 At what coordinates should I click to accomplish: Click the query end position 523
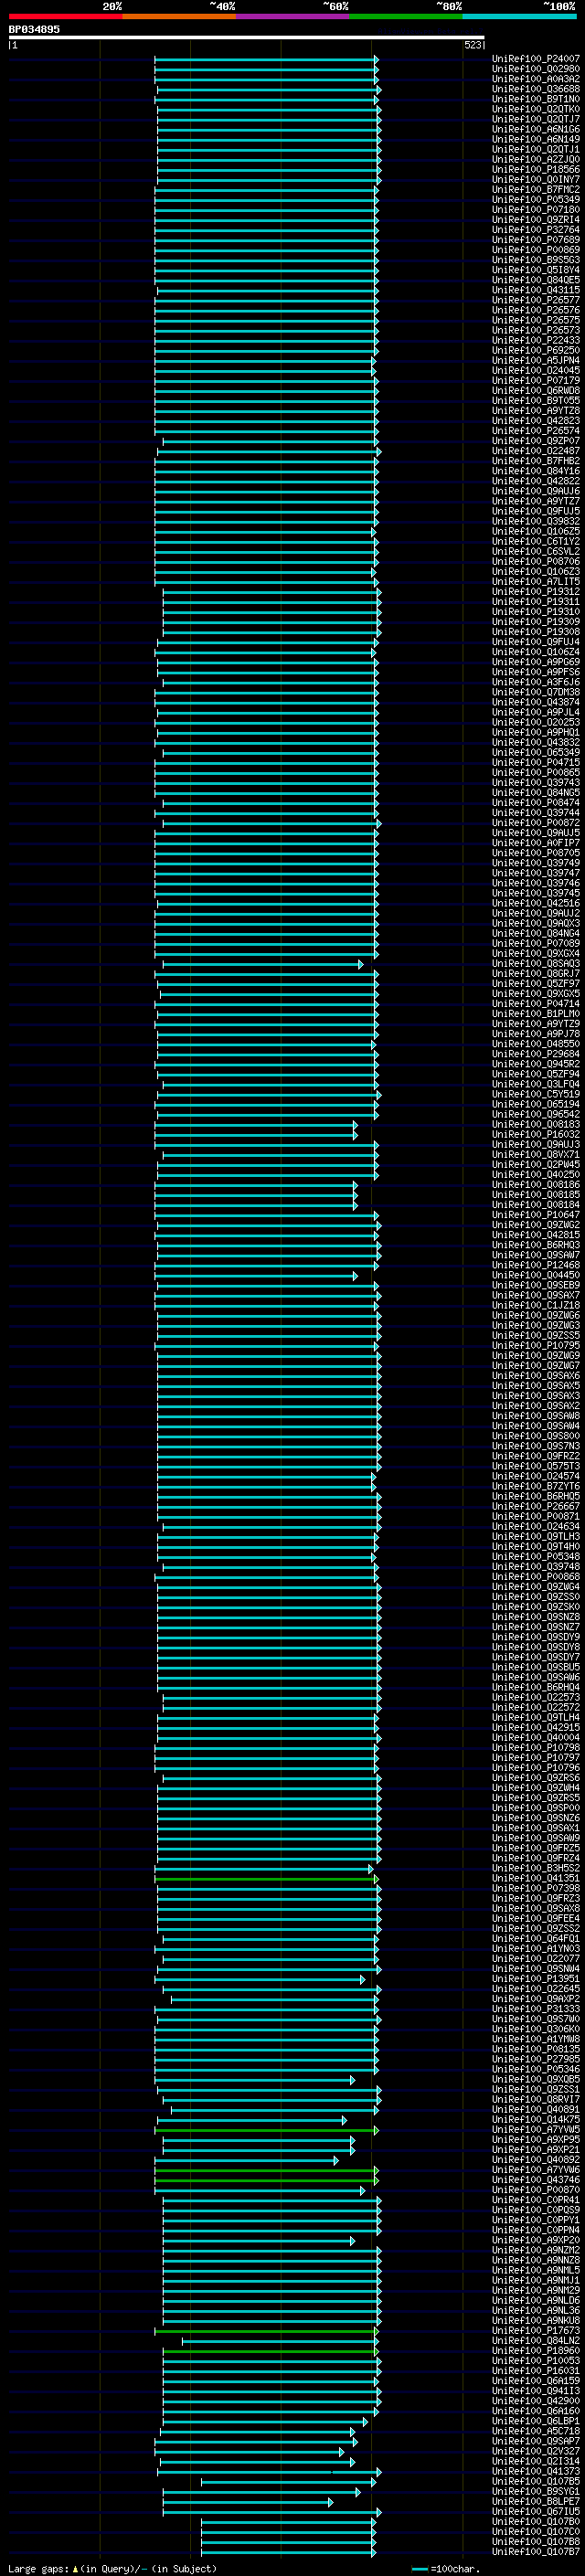click(473, 45)
